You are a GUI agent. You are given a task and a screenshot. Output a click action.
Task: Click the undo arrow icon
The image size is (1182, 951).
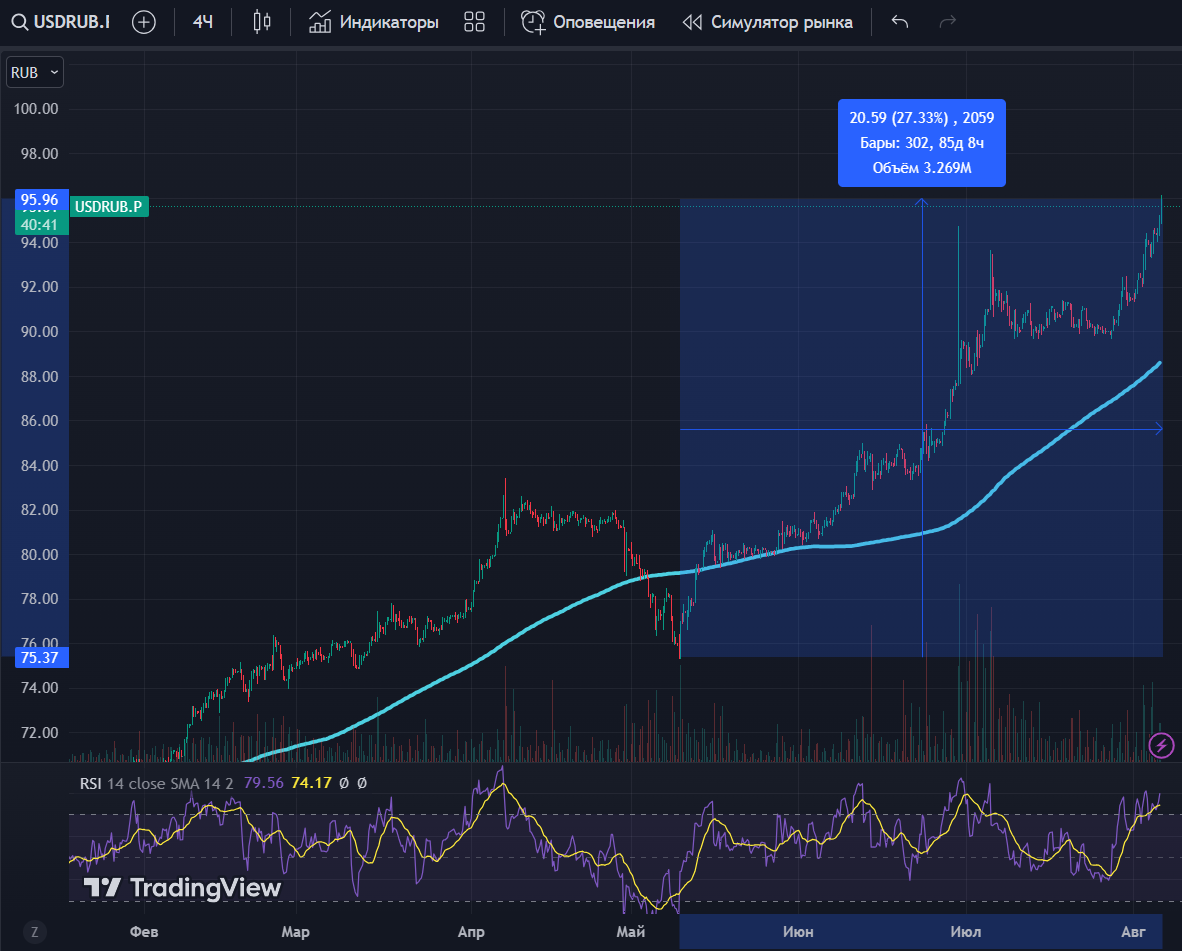[x=898, y=21]
